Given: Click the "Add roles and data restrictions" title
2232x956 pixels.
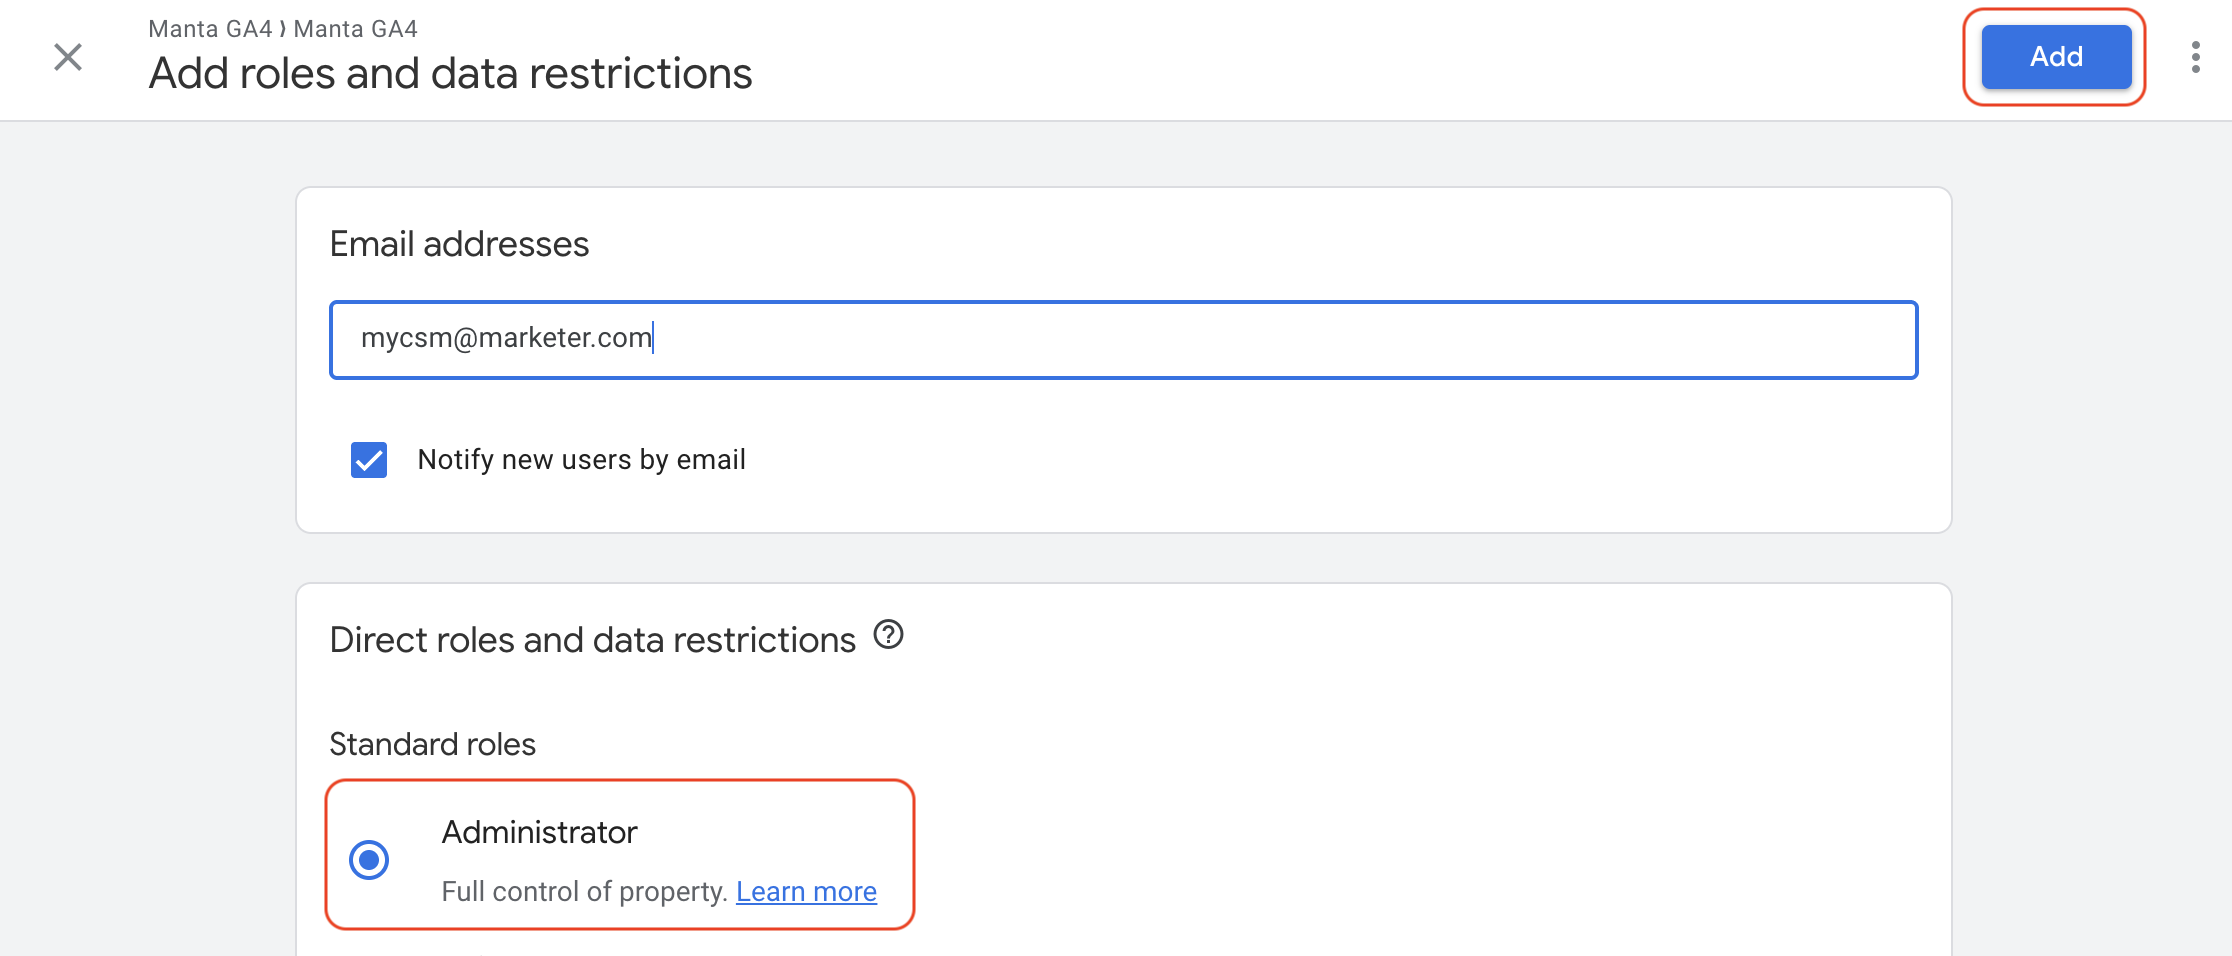Looking at the screenshot, I should 450,74.
